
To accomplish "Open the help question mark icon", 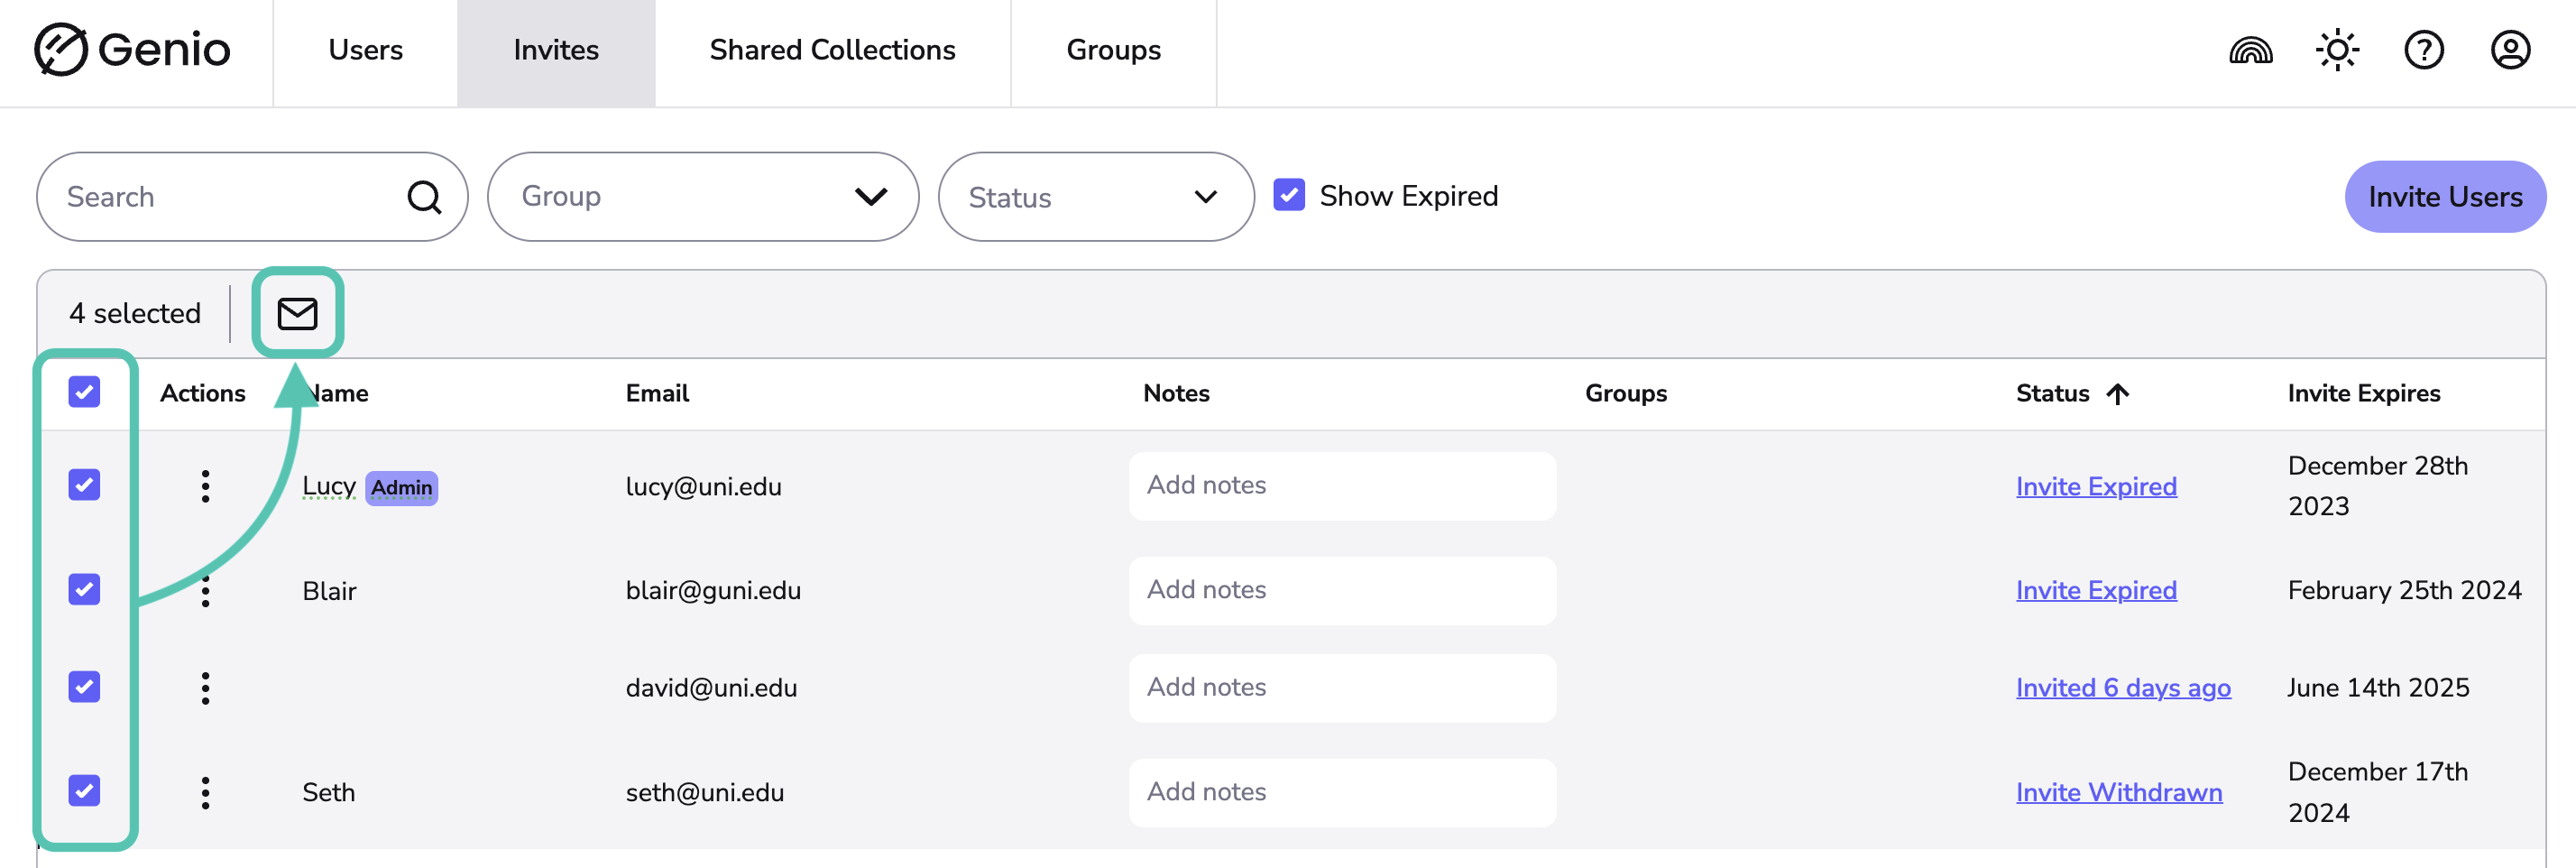I will [2423, 50].
